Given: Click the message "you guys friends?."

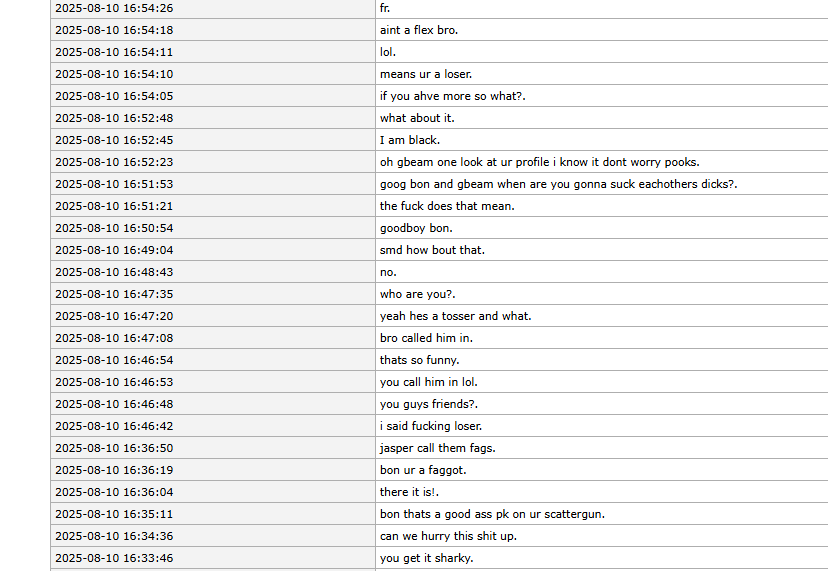Looking at the screenshot, I should [429, 404].
